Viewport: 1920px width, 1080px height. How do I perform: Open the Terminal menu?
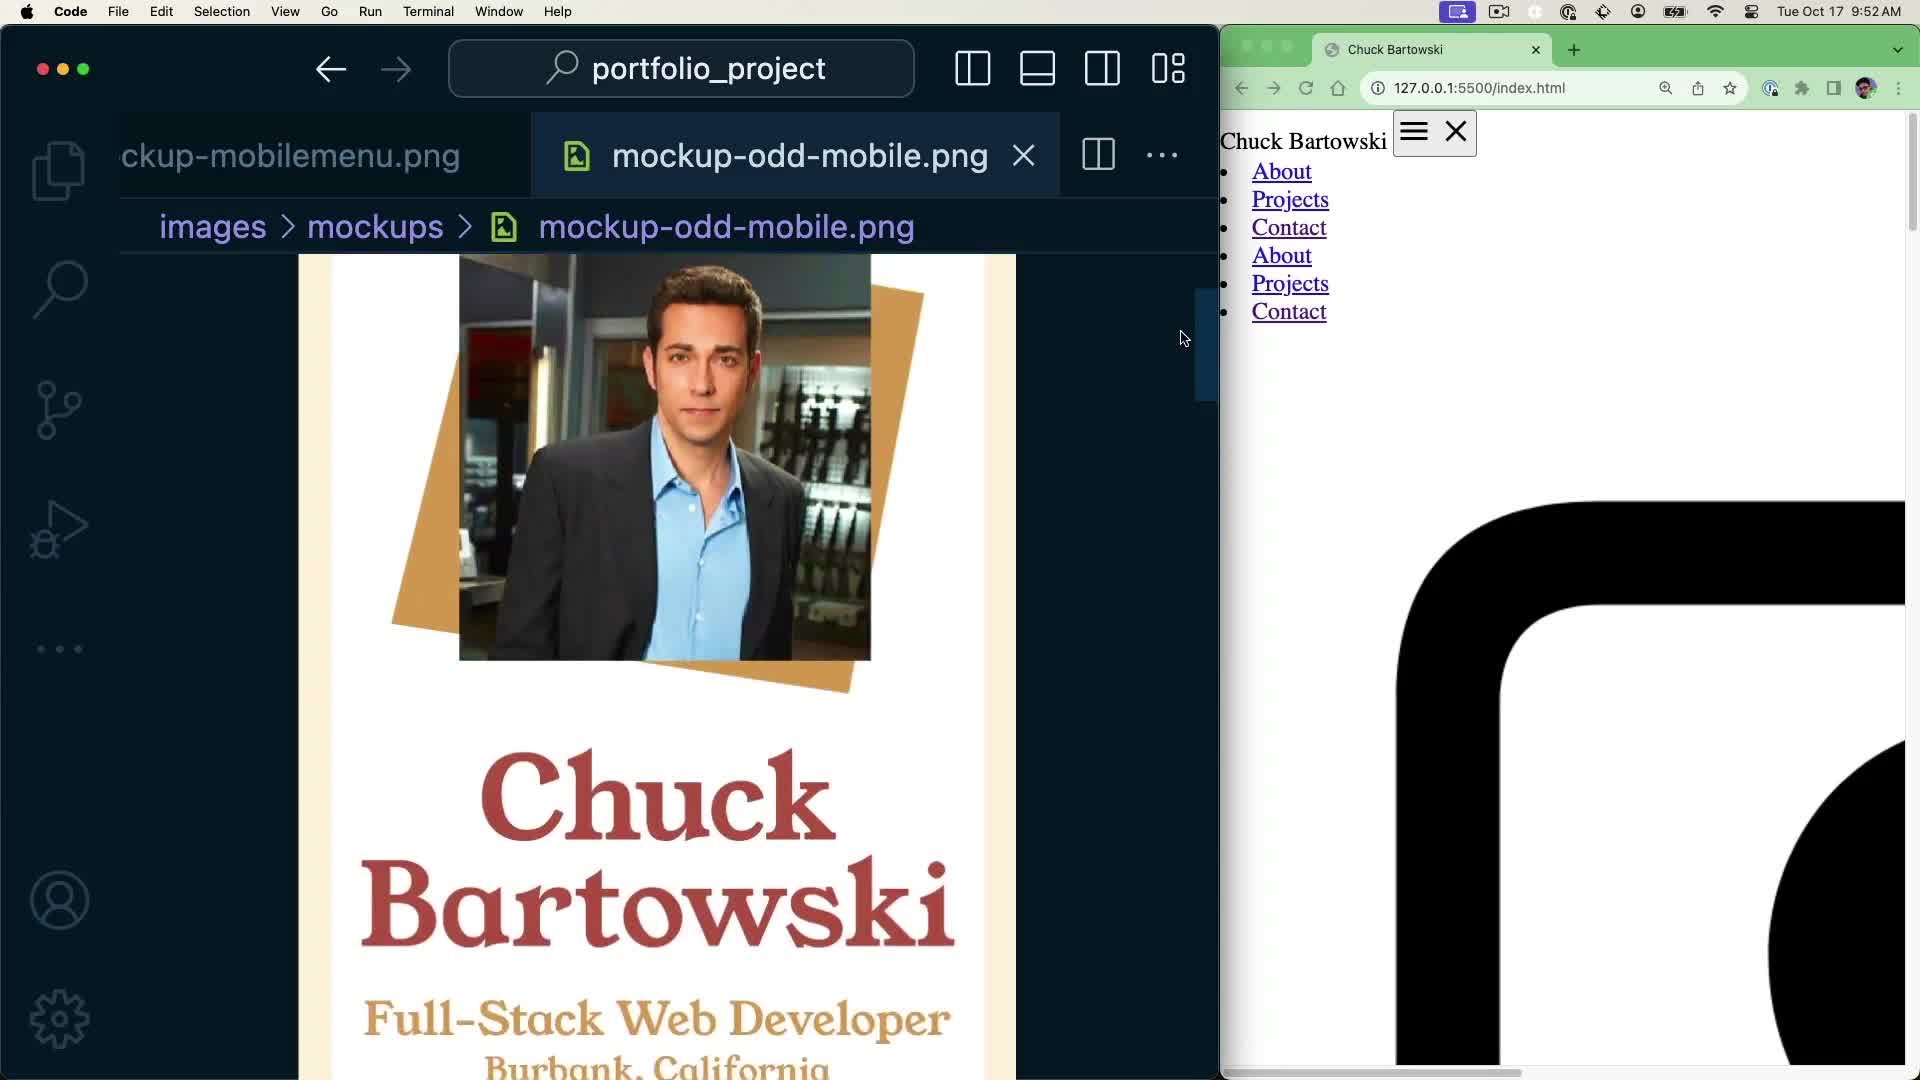[x=429, y=11]
